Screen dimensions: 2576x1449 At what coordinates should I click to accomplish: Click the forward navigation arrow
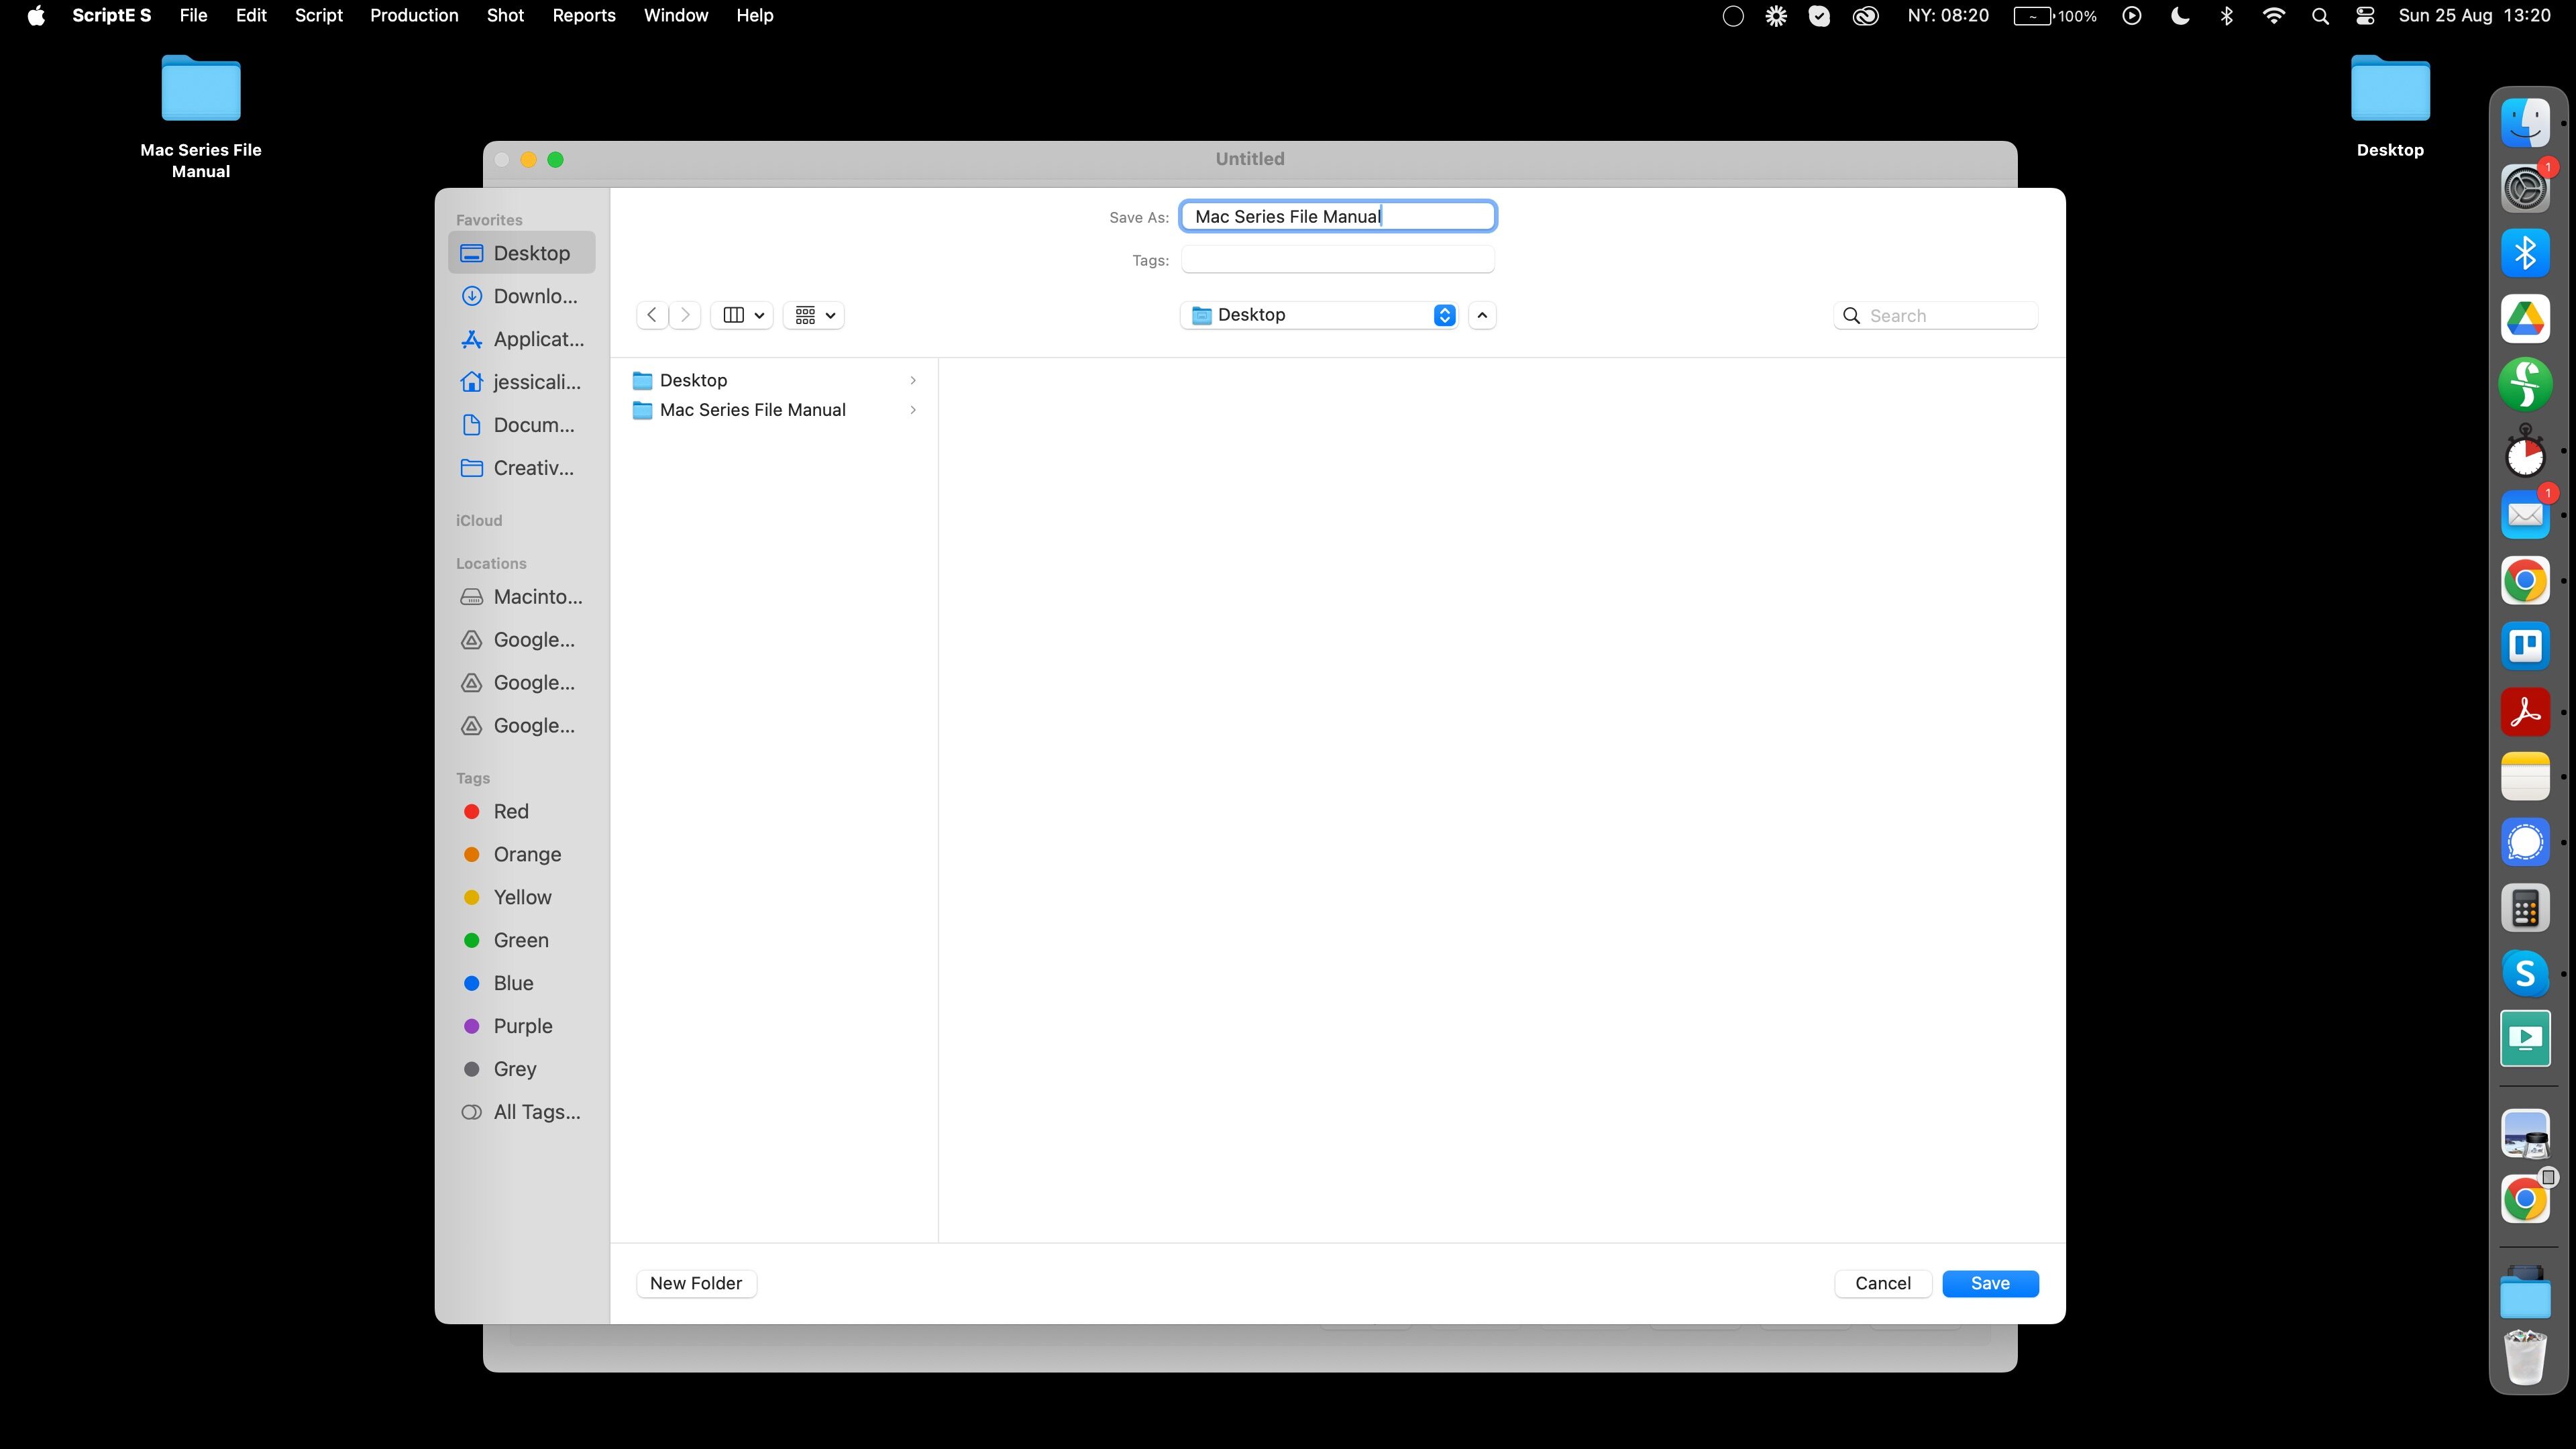point(685,315)
